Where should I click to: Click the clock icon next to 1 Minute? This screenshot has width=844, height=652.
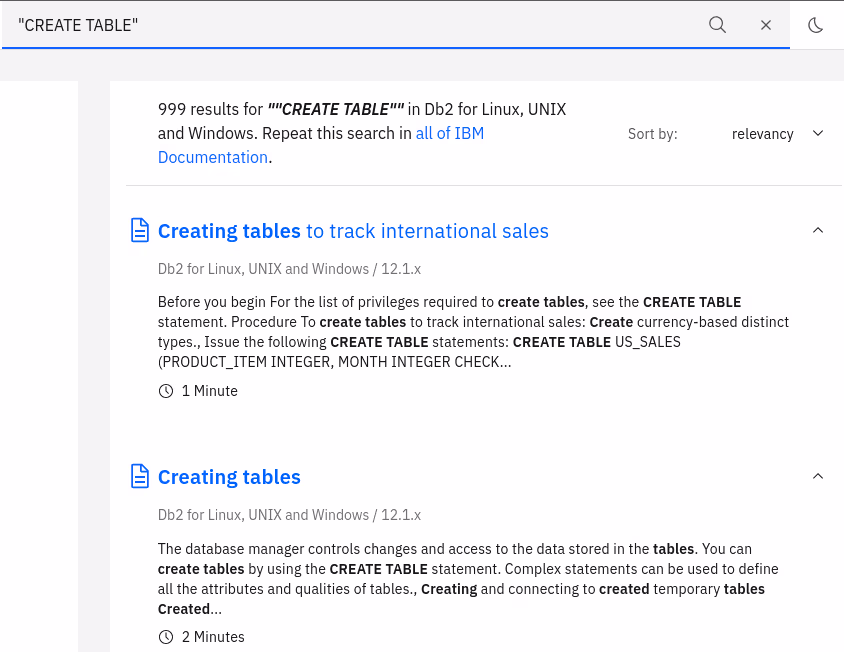tap(166, 391)
